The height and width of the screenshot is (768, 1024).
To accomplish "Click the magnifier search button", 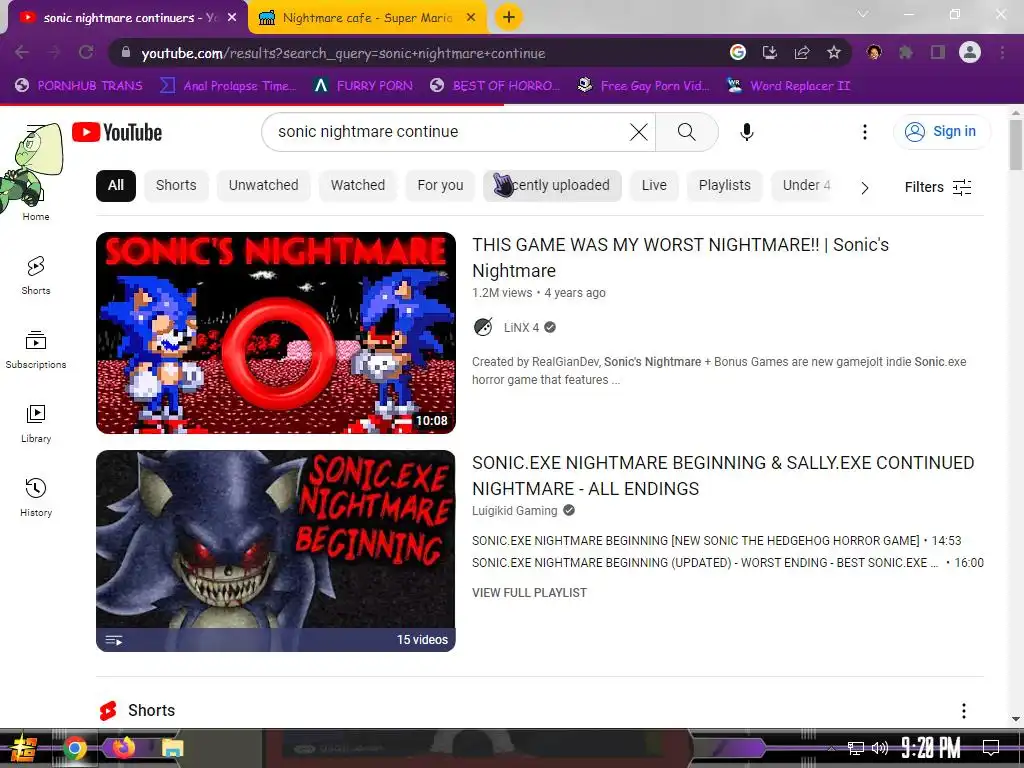I will pyautogui.click(x=686, y=132).
